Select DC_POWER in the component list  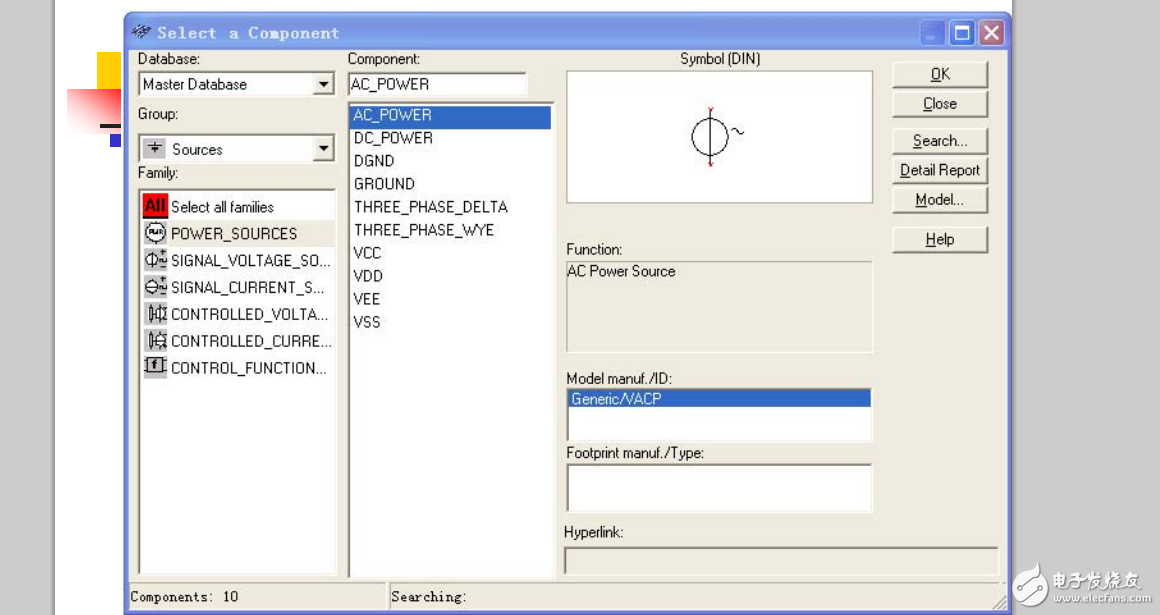tap(393, 138)
